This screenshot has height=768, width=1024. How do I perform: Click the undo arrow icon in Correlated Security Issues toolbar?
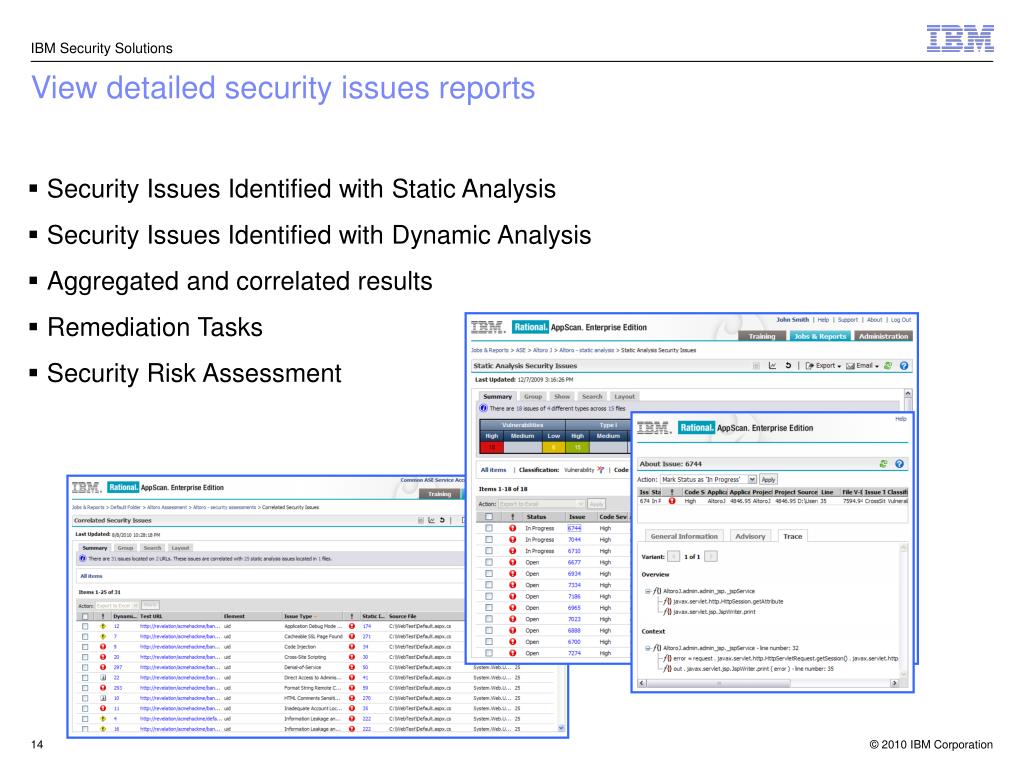442,520
